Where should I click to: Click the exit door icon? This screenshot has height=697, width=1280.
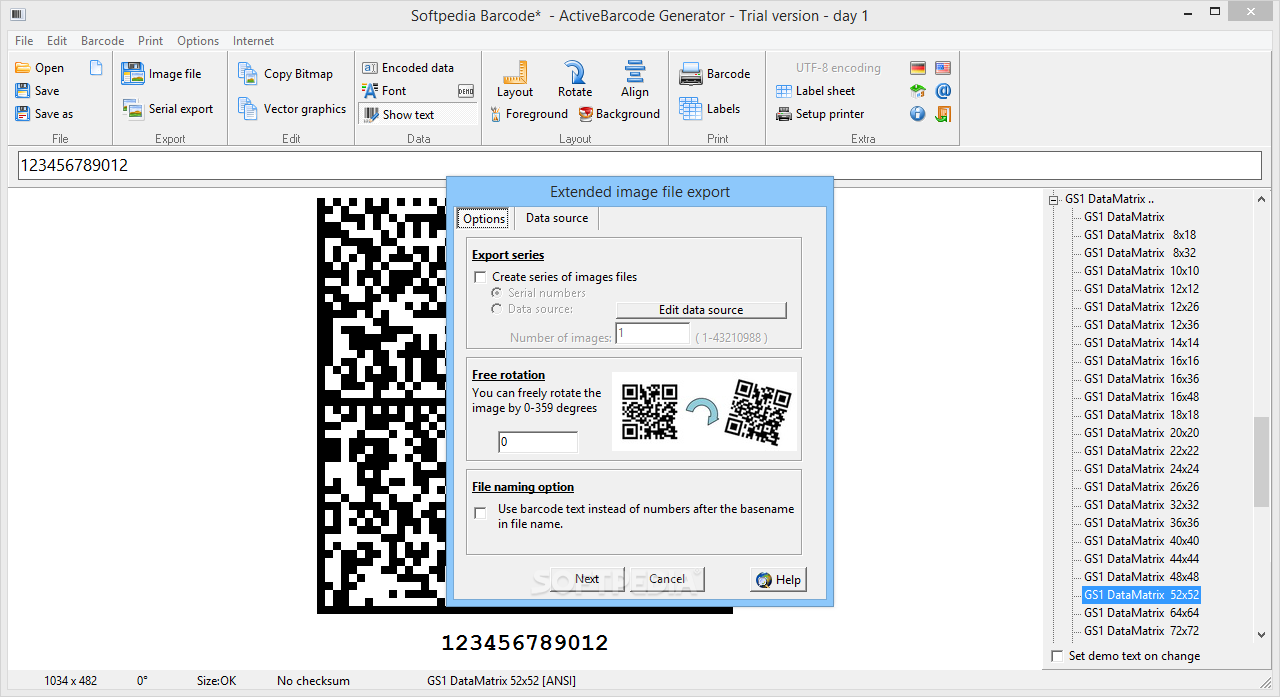pos(943,114)
